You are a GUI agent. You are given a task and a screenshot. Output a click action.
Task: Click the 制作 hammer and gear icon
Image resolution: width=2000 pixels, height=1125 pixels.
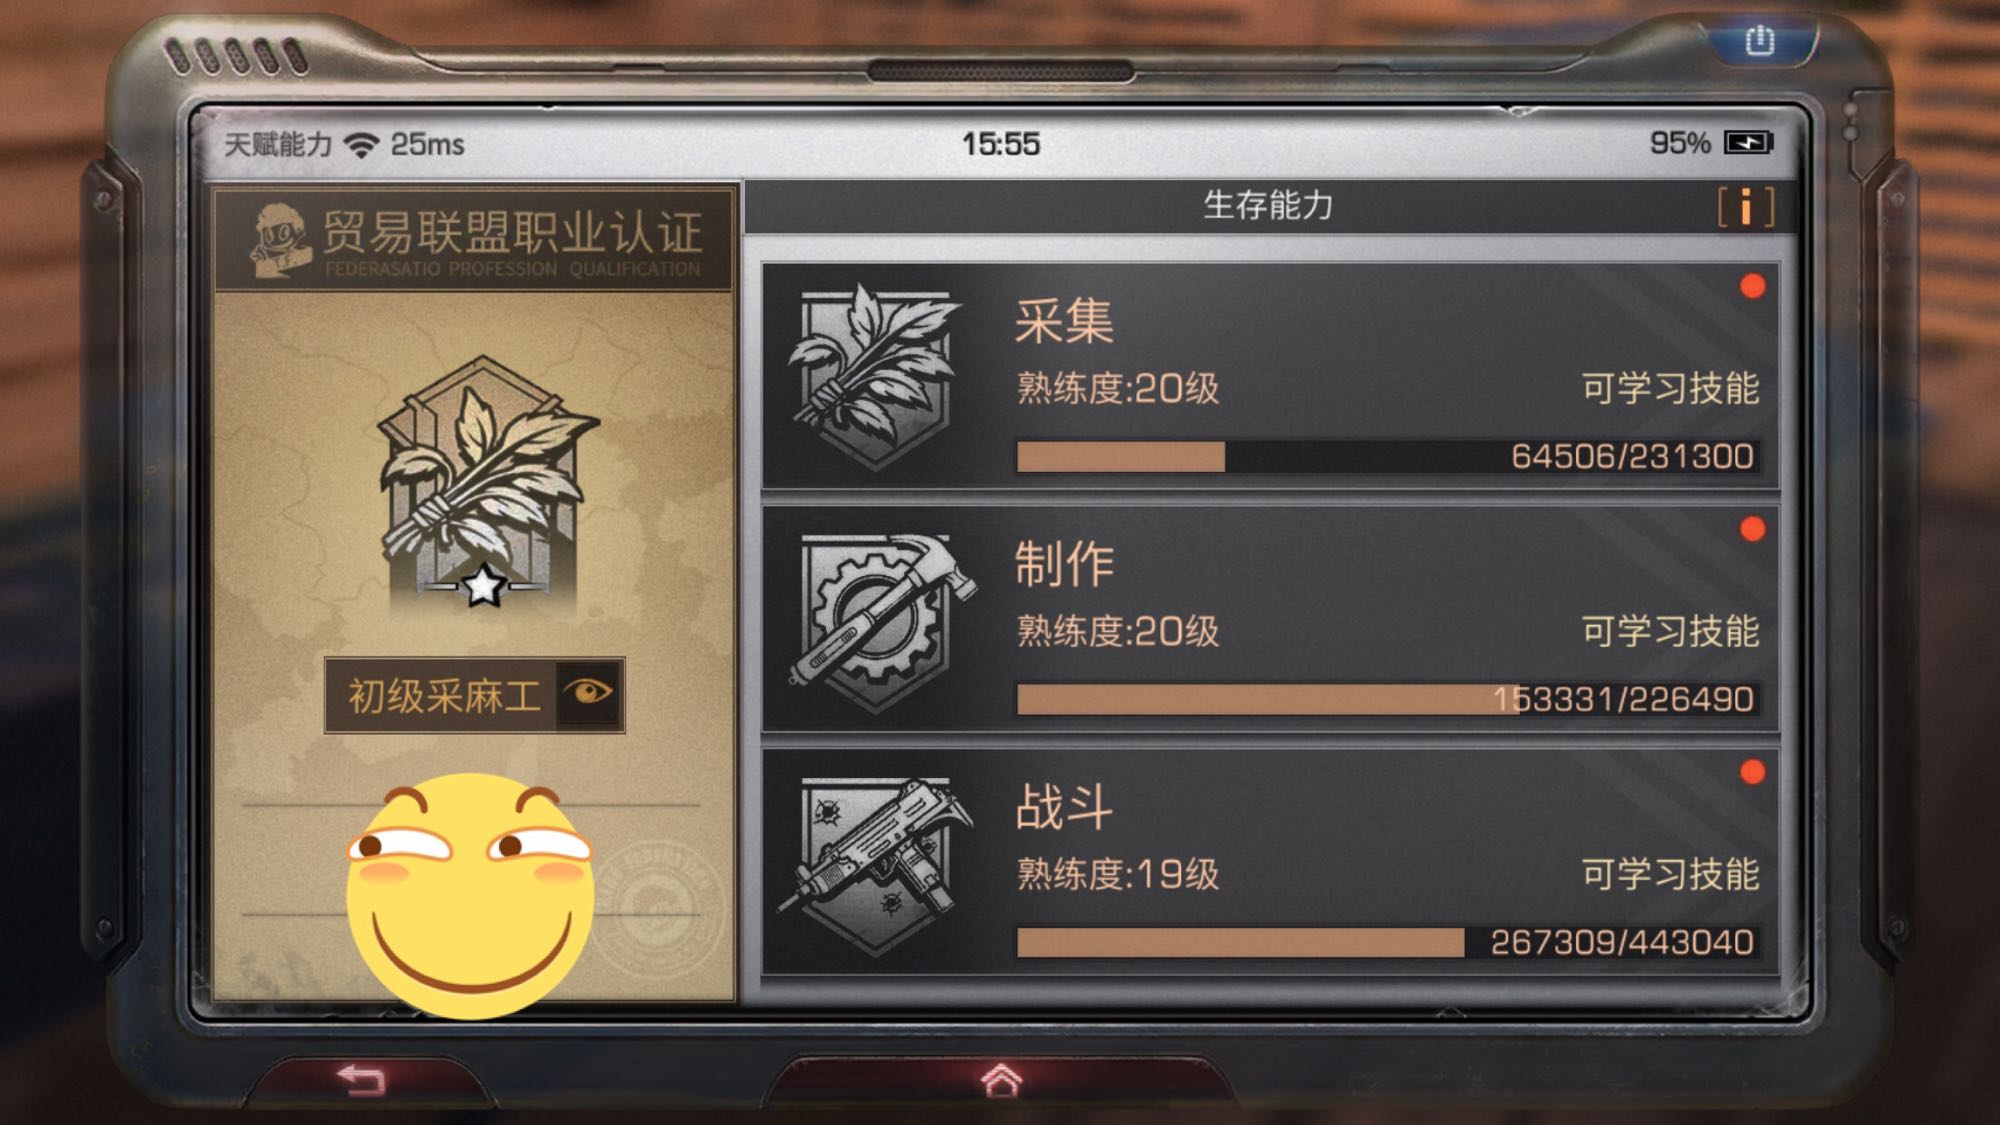pos(880,622)
